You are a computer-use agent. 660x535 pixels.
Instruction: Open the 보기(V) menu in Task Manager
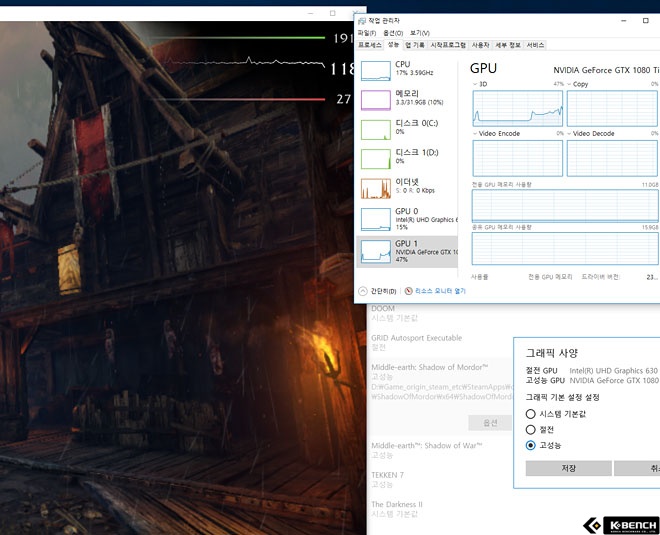pos(419,33)
